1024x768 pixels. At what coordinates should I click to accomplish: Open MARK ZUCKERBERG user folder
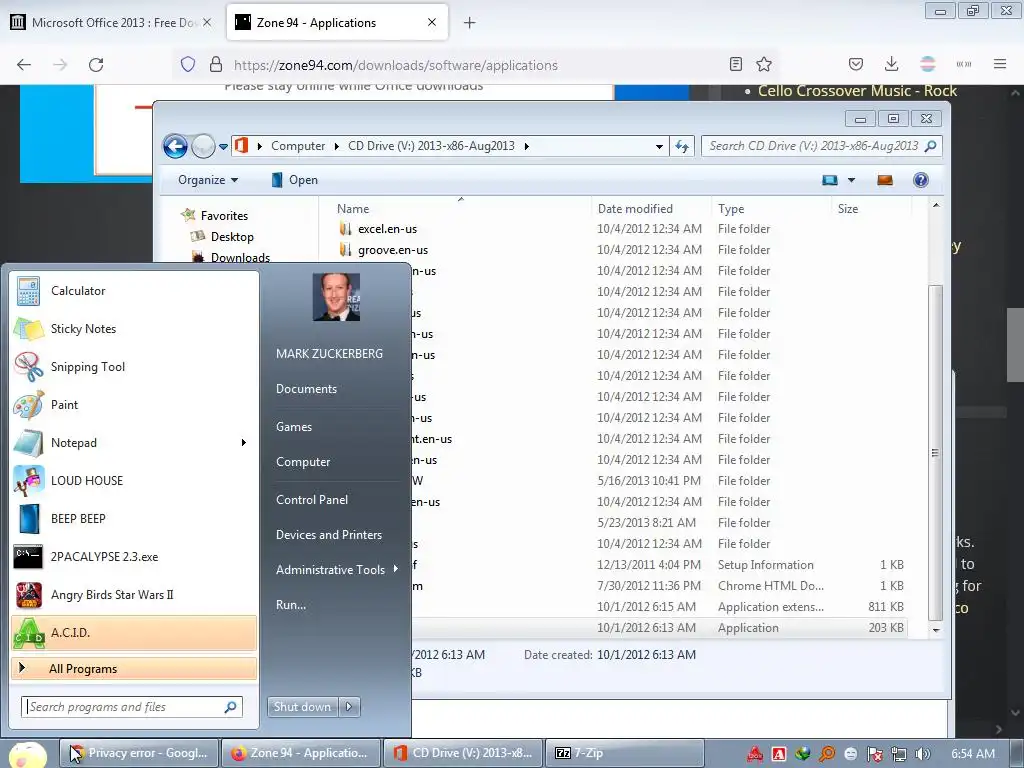pos(329,353)
